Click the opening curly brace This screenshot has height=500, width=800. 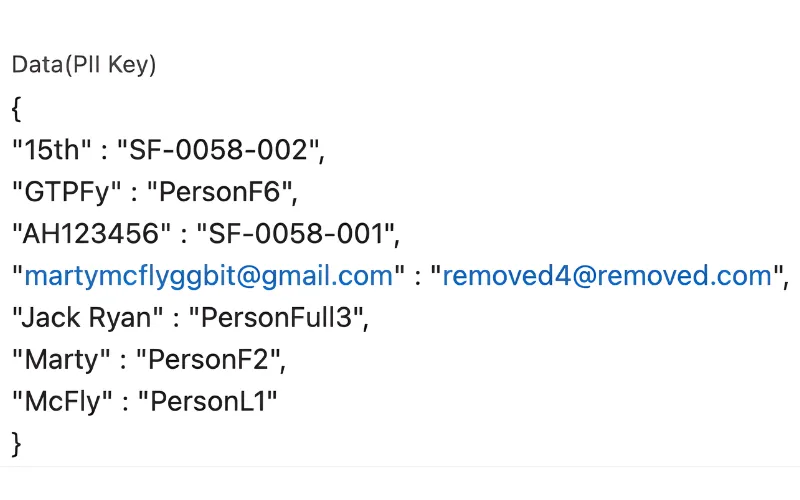(17, 107)
